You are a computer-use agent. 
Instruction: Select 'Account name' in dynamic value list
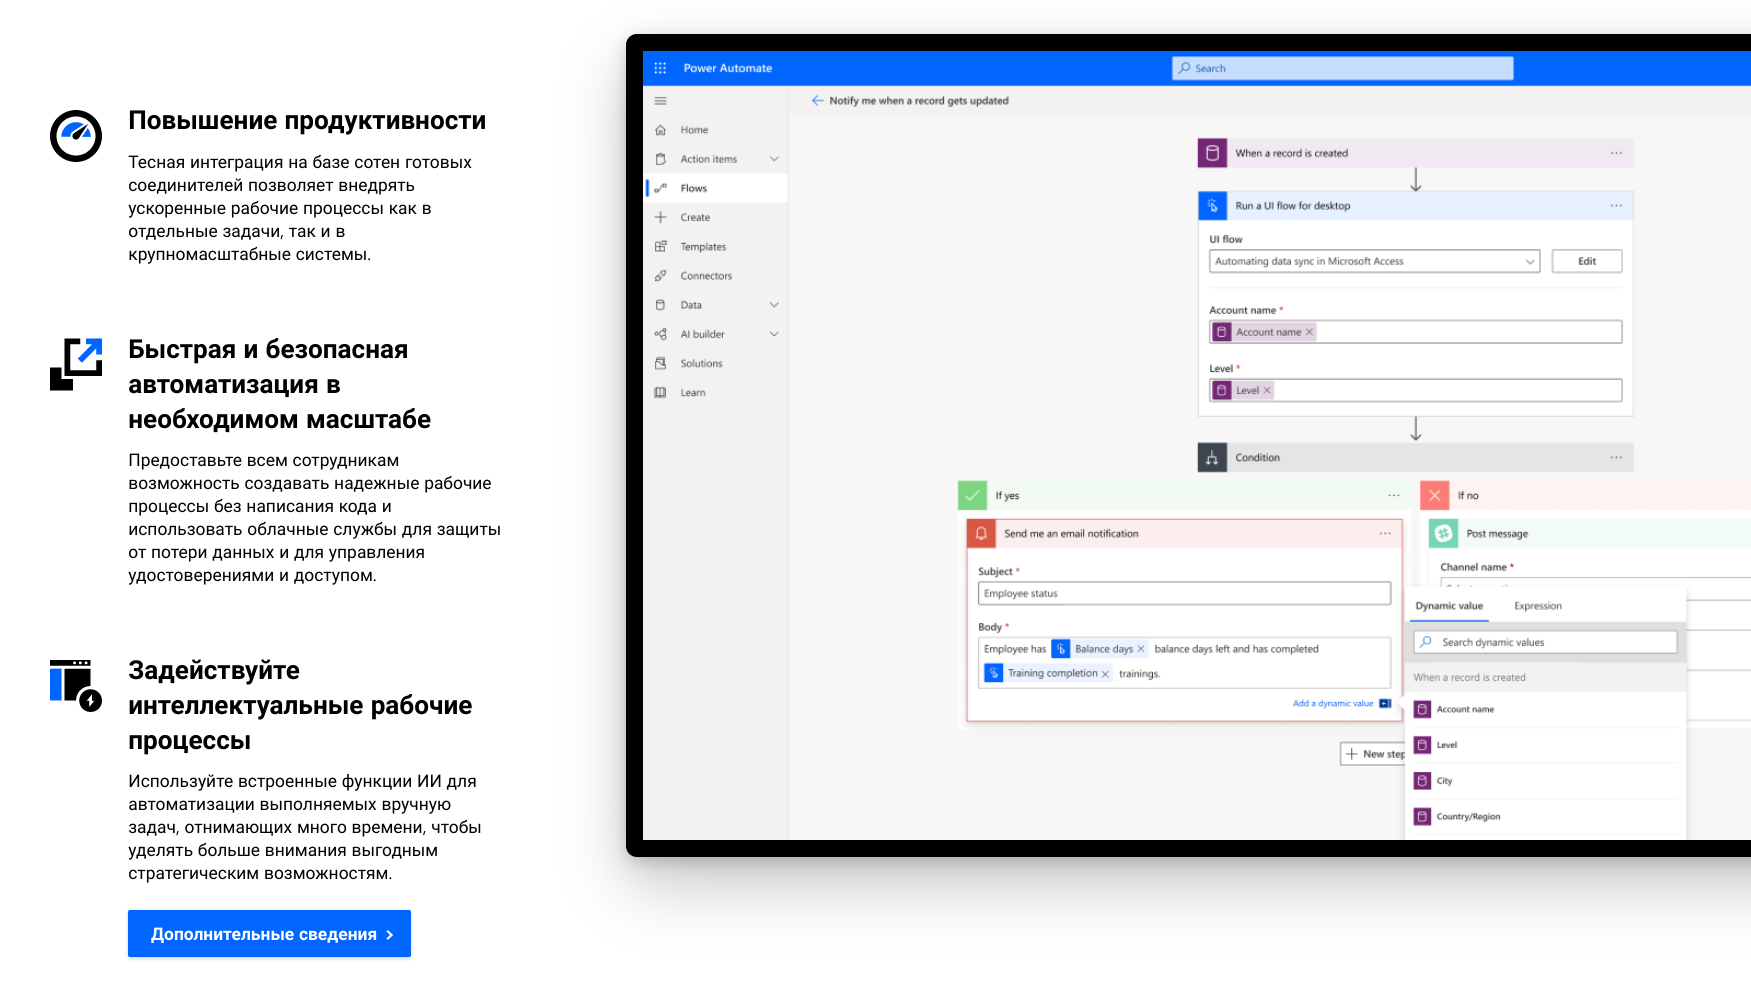pos(1545,710)
